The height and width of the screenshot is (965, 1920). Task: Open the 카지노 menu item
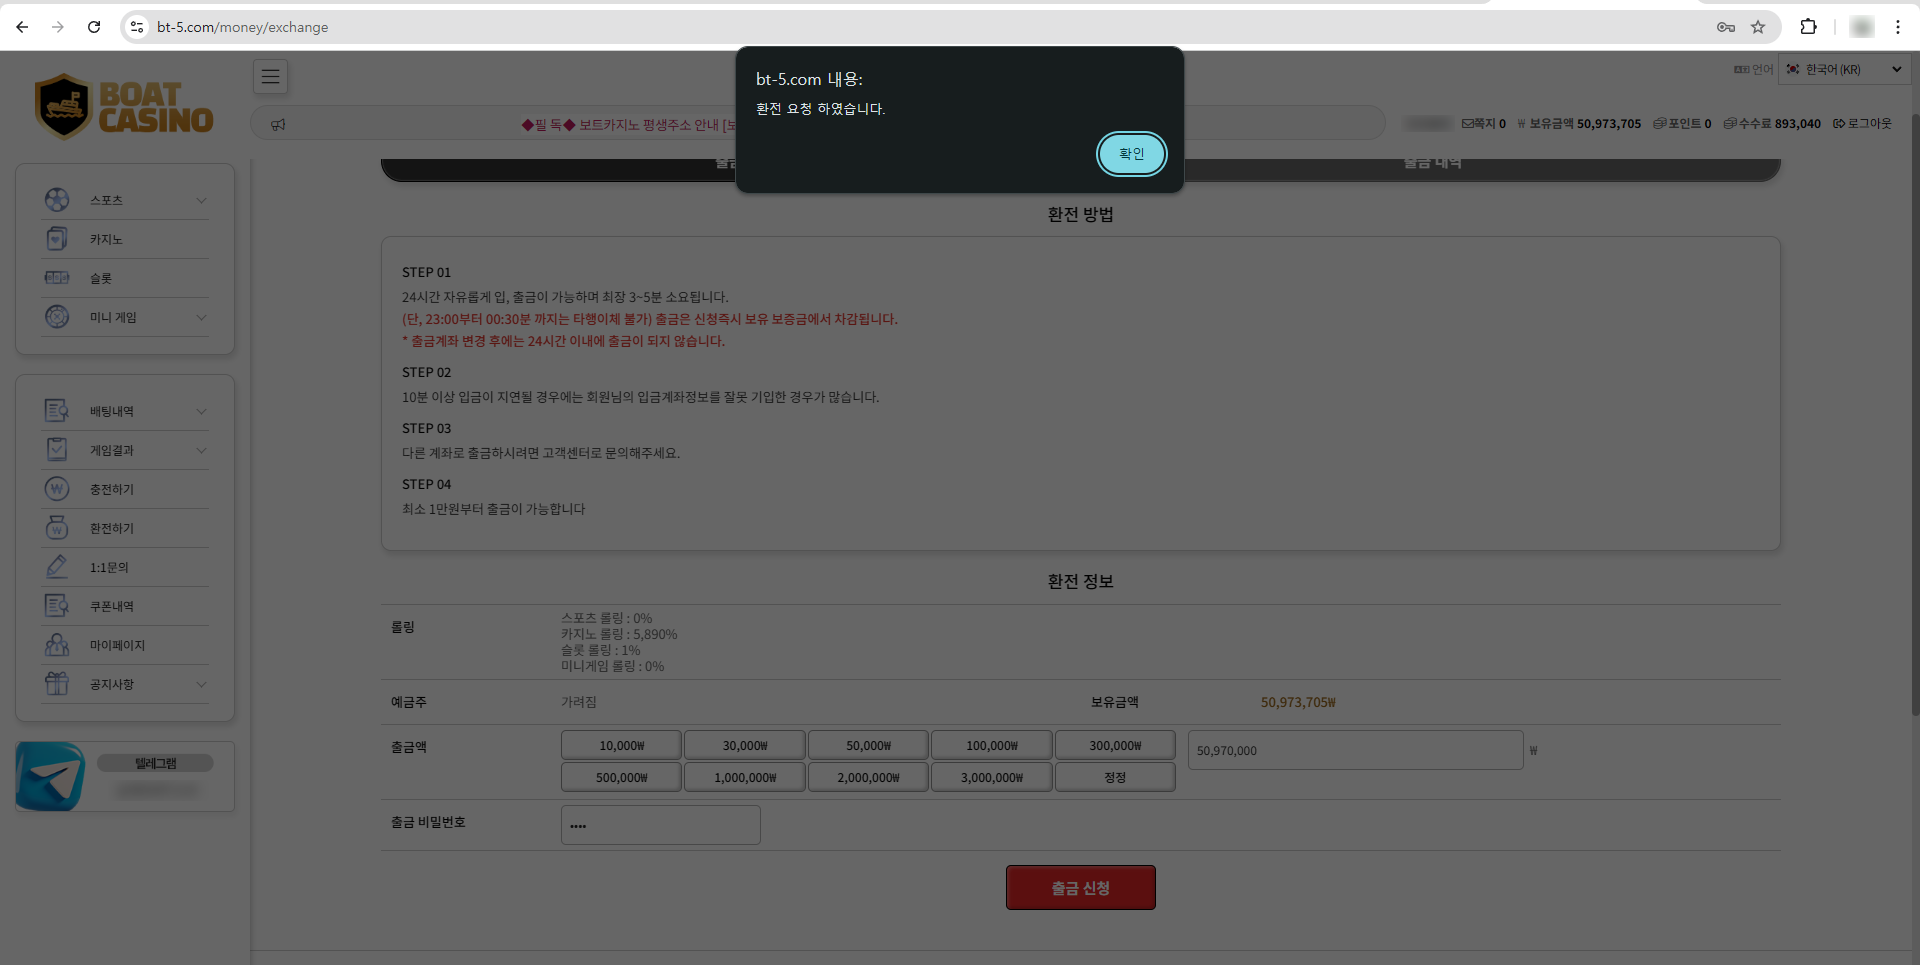coord(125,239)
